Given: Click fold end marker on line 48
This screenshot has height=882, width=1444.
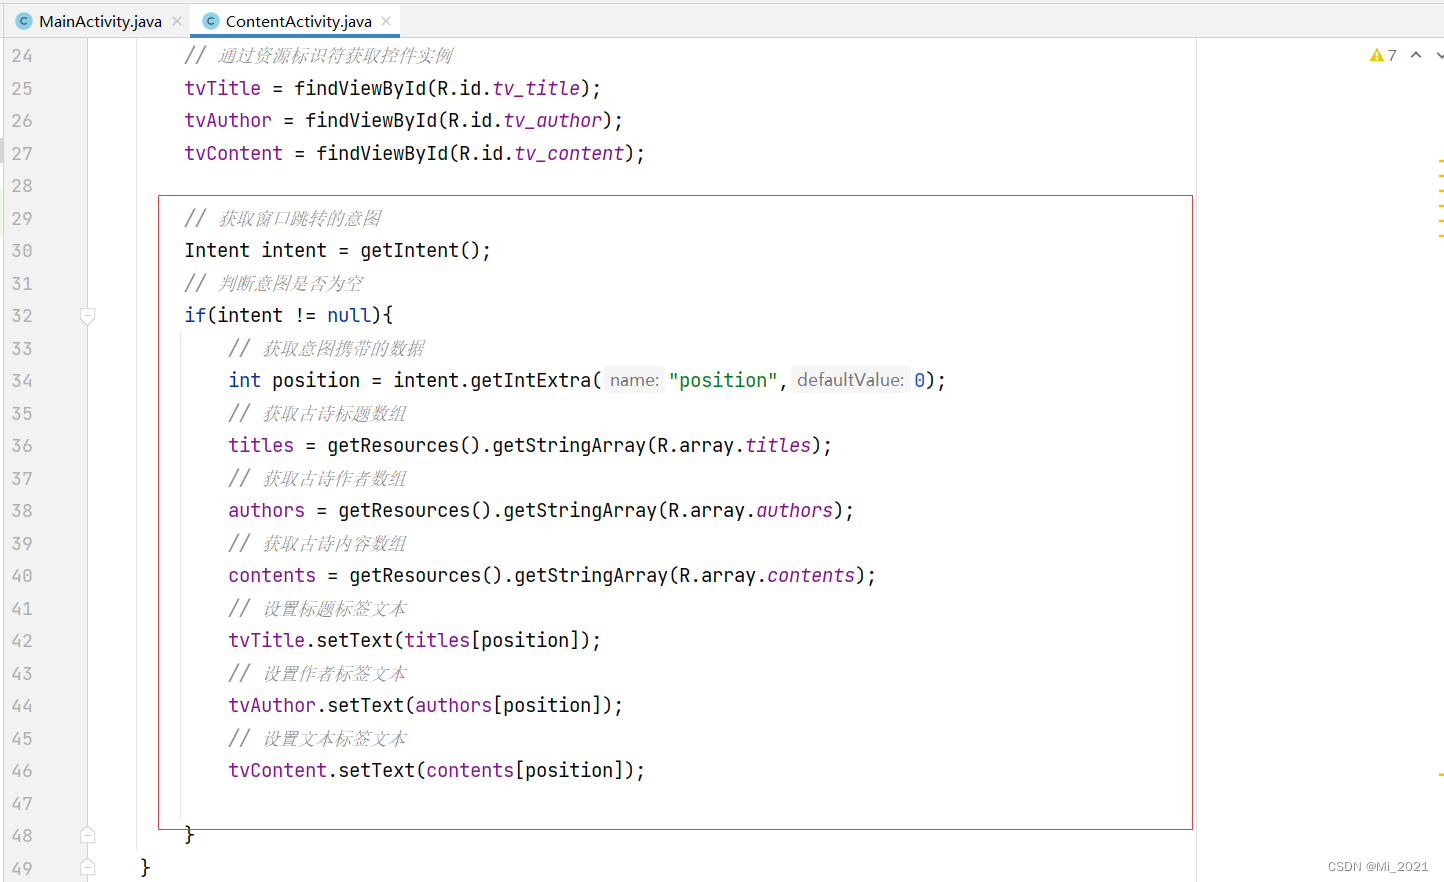Looking at the screenshot, I should [x=88, y=835].
